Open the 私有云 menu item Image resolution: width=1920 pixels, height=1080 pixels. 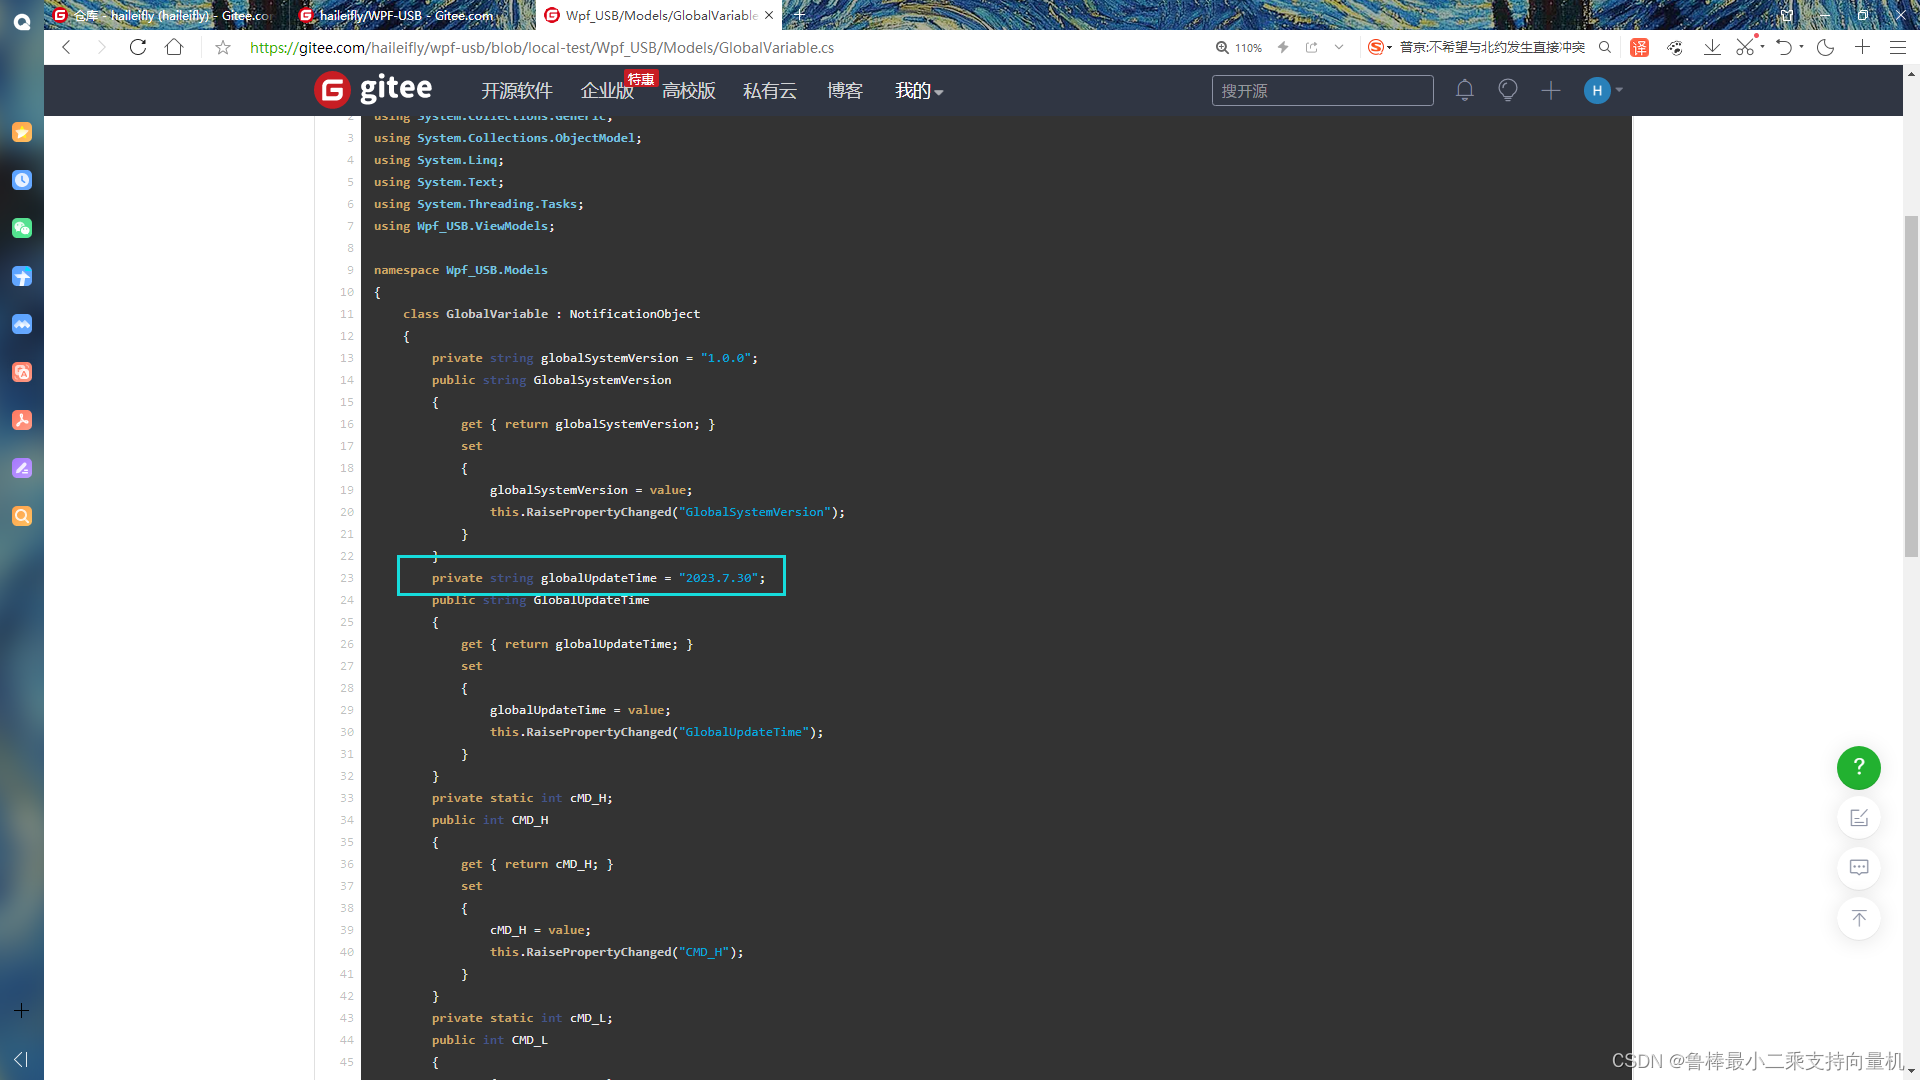coord(770,91)
